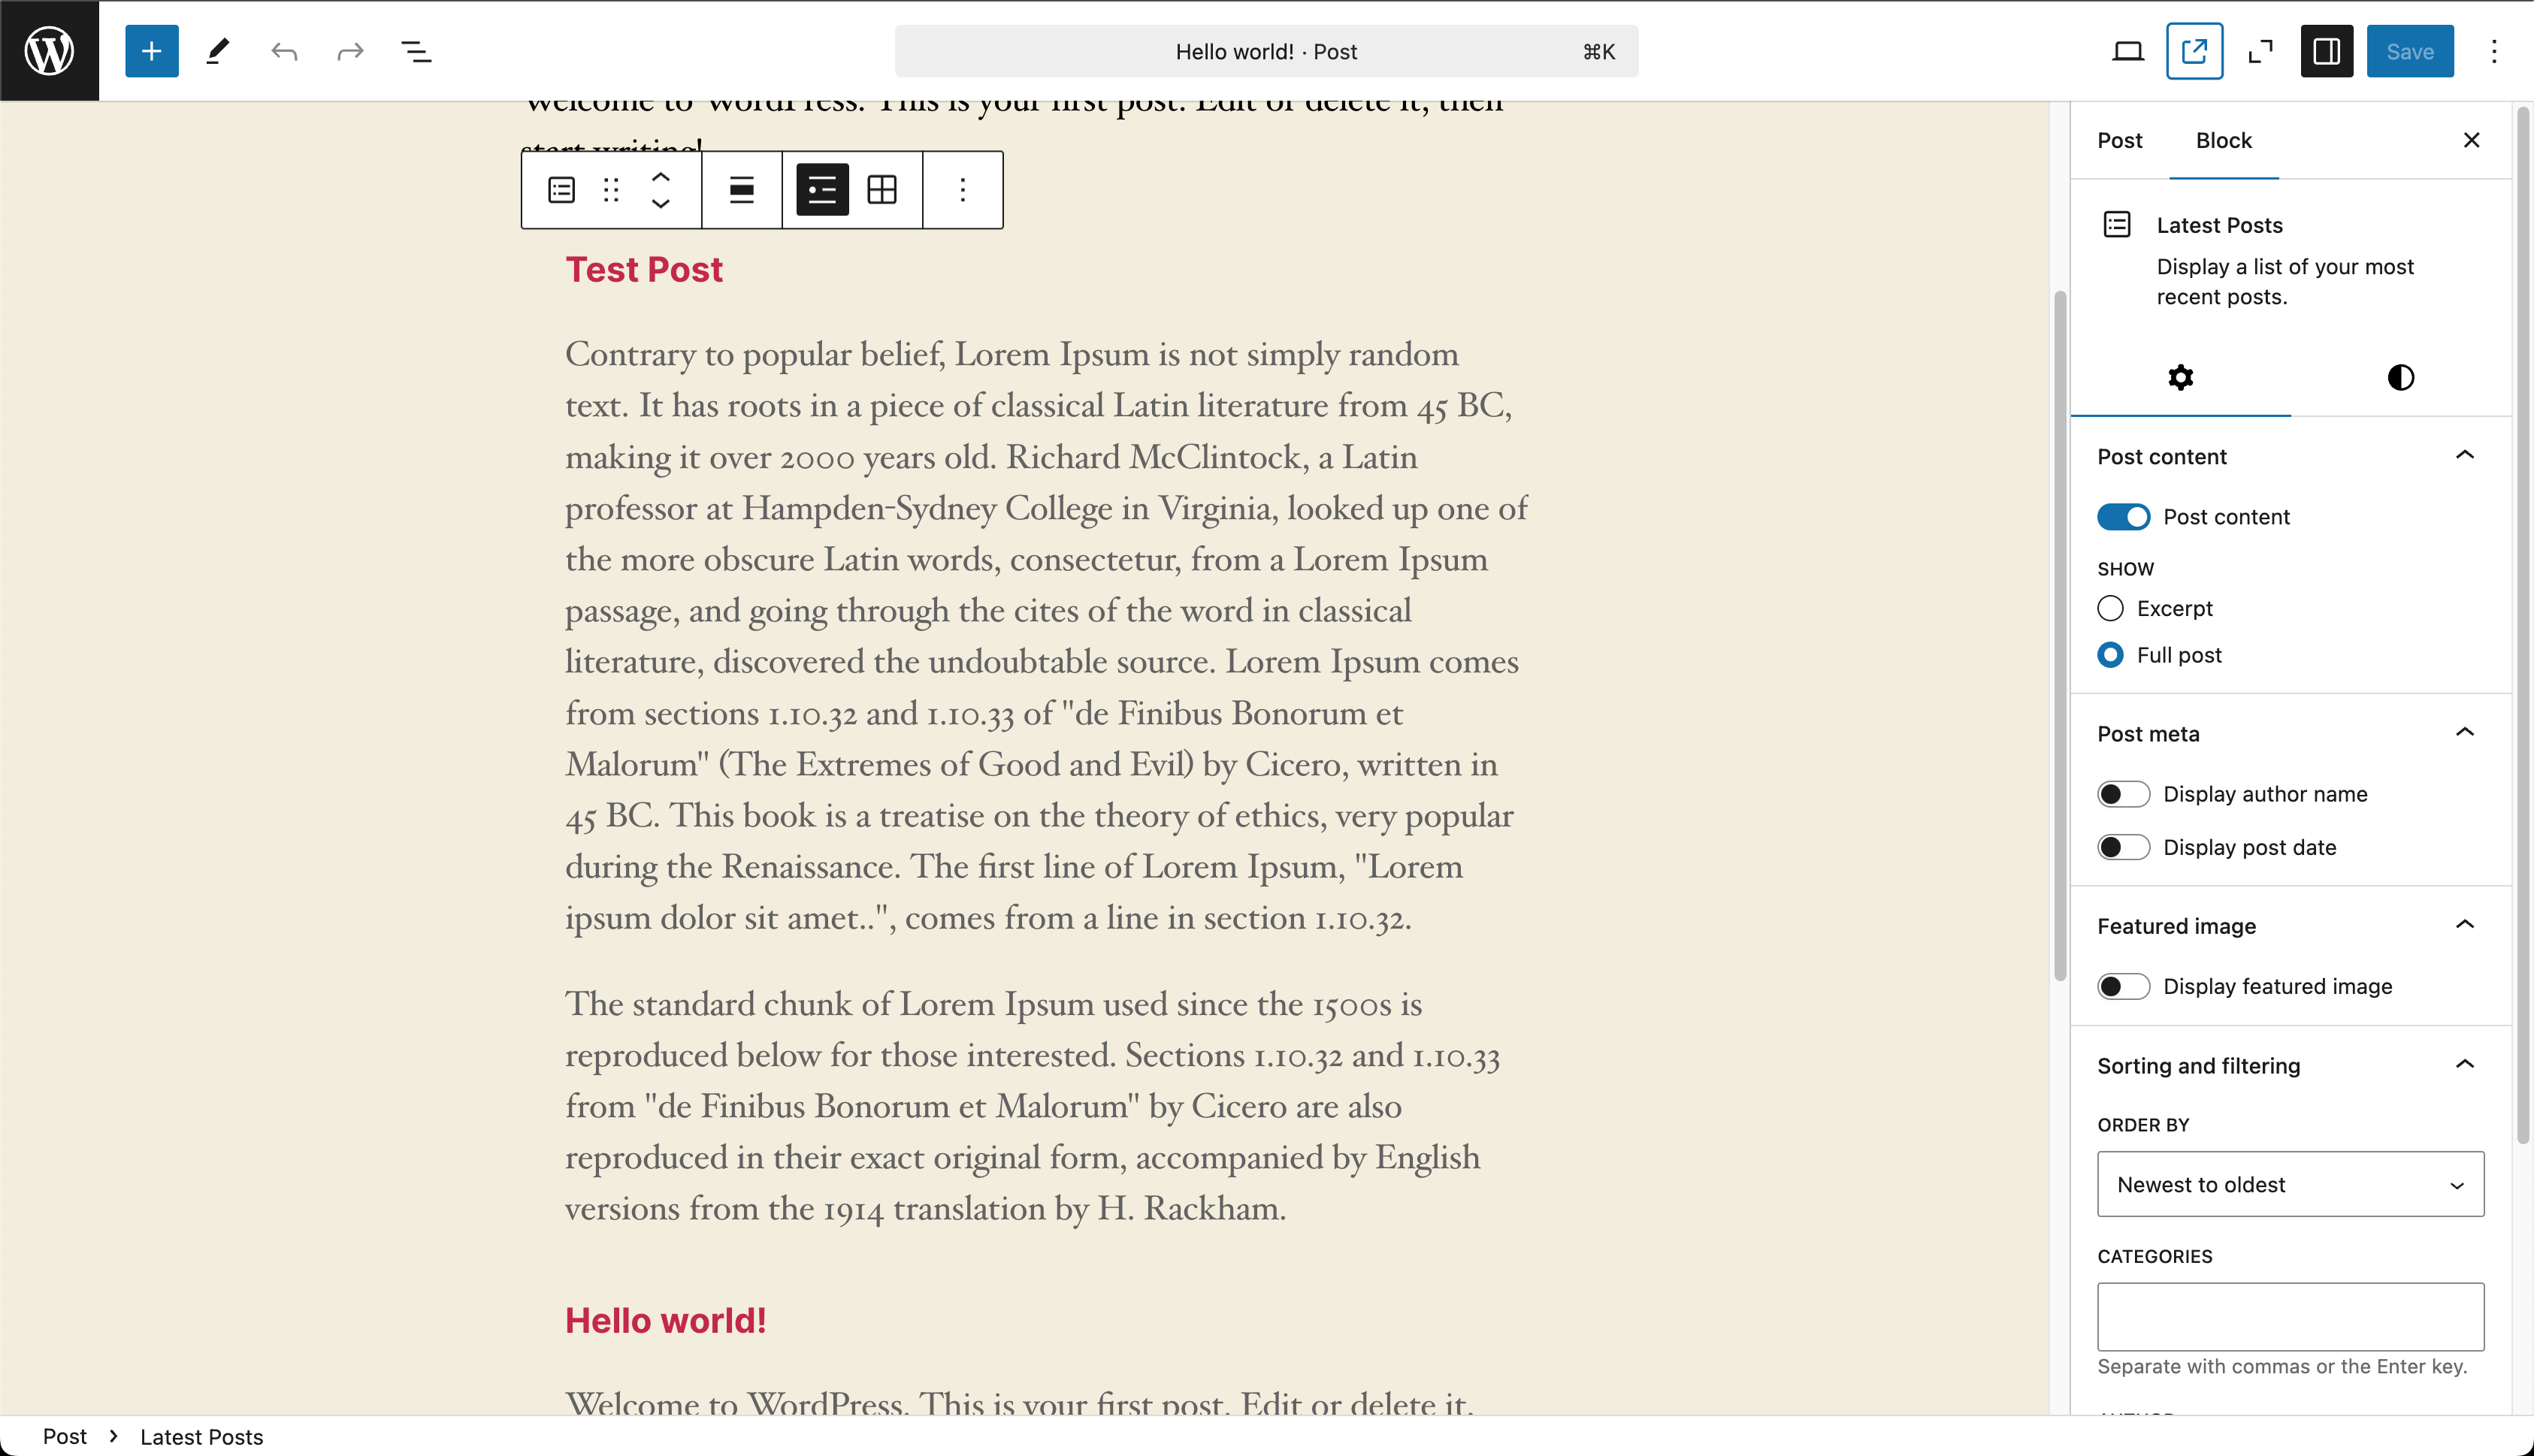This screenshot has height=1456, width=2534.
Task: Click the Categories input field
Action: point(2290,1316)
